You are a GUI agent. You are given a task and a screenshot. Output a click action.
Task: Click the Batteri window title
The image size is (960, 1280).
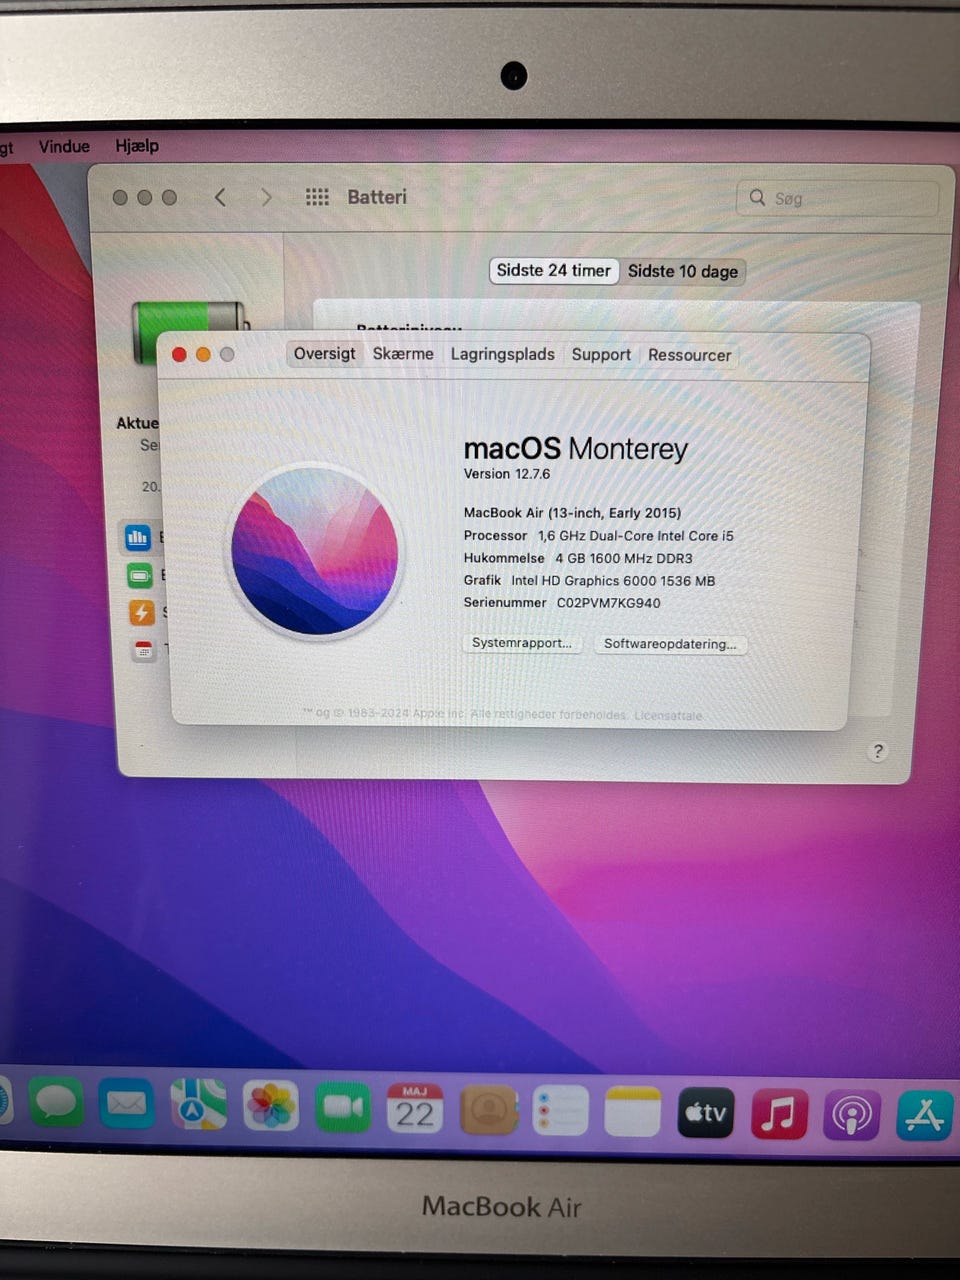(377, 197)
